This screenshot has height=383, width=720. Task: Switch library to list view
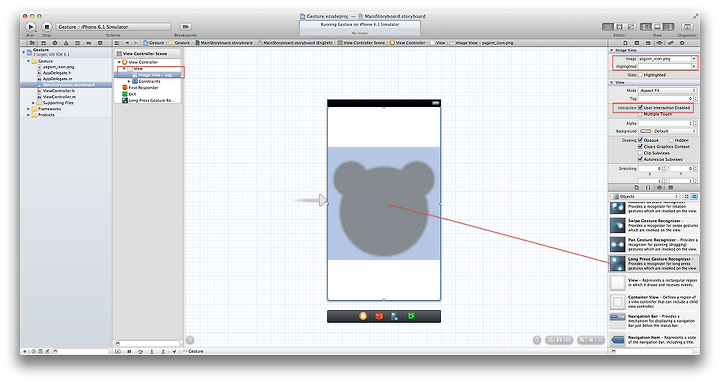tap(694, 197)
